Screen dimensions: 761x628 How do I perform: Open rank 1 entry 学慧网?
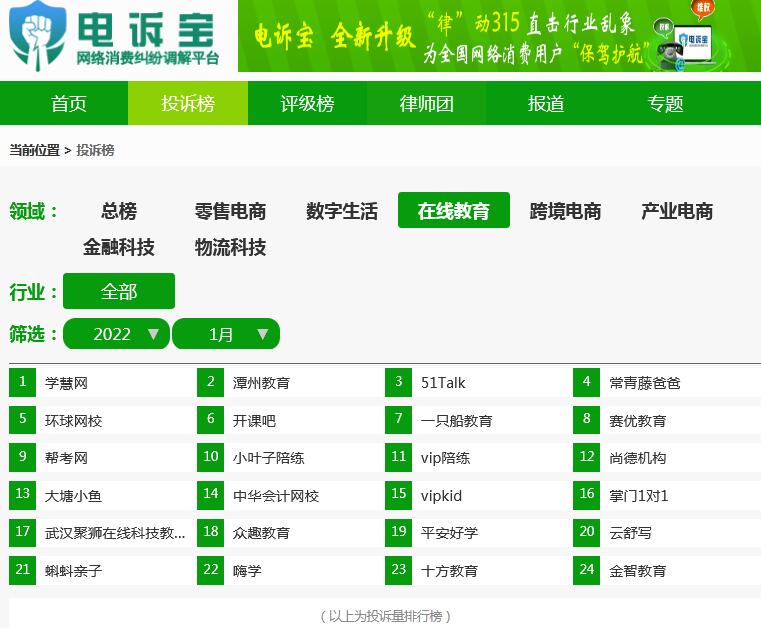click(66, 383)
